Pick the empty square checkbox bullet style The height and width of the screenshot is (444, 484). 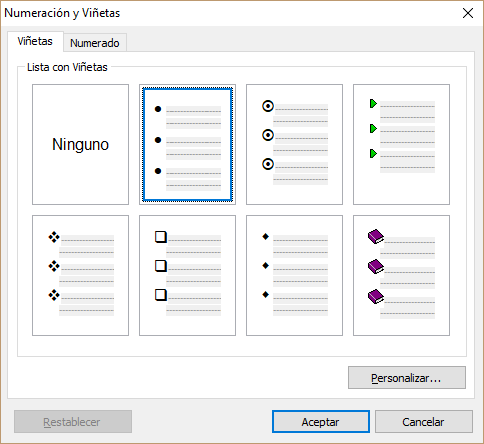187,275
